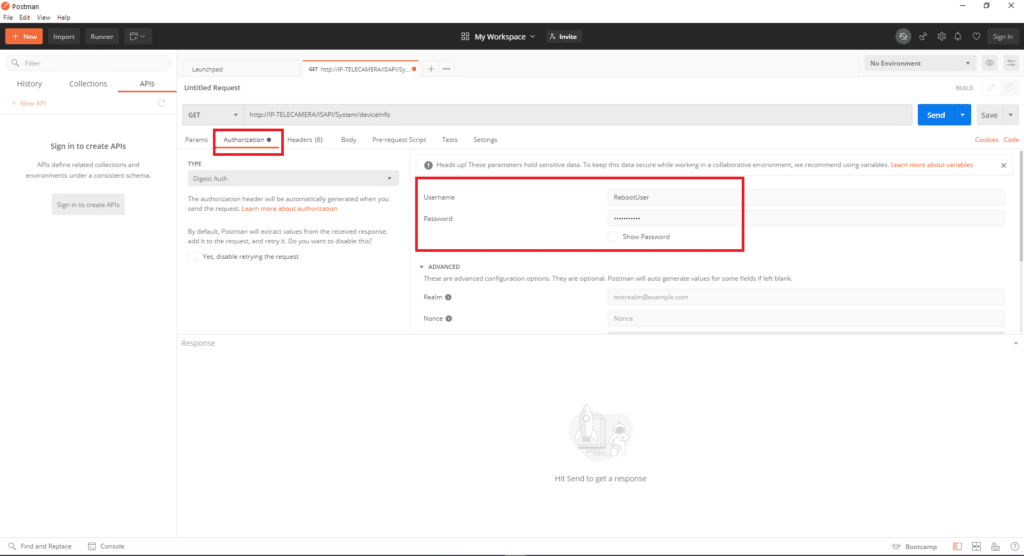1024x556 pixels.
Task: Click the orange New button
Action: 24,37
